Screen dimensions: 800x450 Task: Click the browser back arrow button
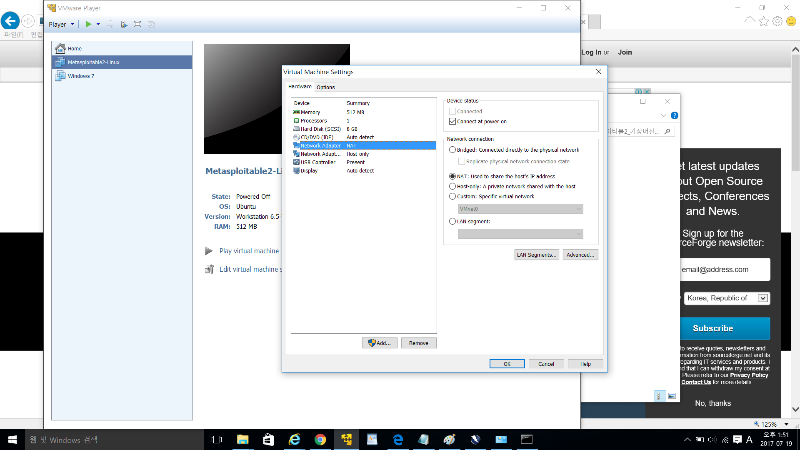(10, 21)
